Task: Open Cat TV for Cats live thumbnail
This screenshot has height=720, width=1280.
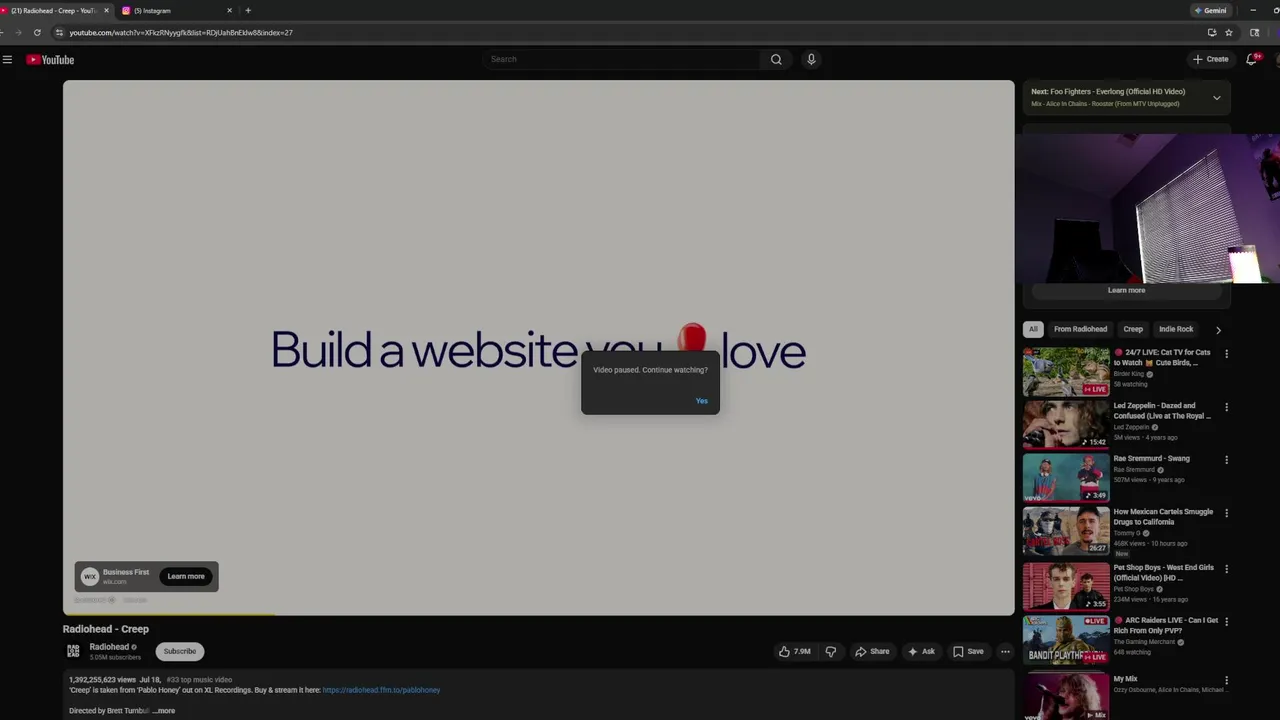Action: [x=1066, y=371]
